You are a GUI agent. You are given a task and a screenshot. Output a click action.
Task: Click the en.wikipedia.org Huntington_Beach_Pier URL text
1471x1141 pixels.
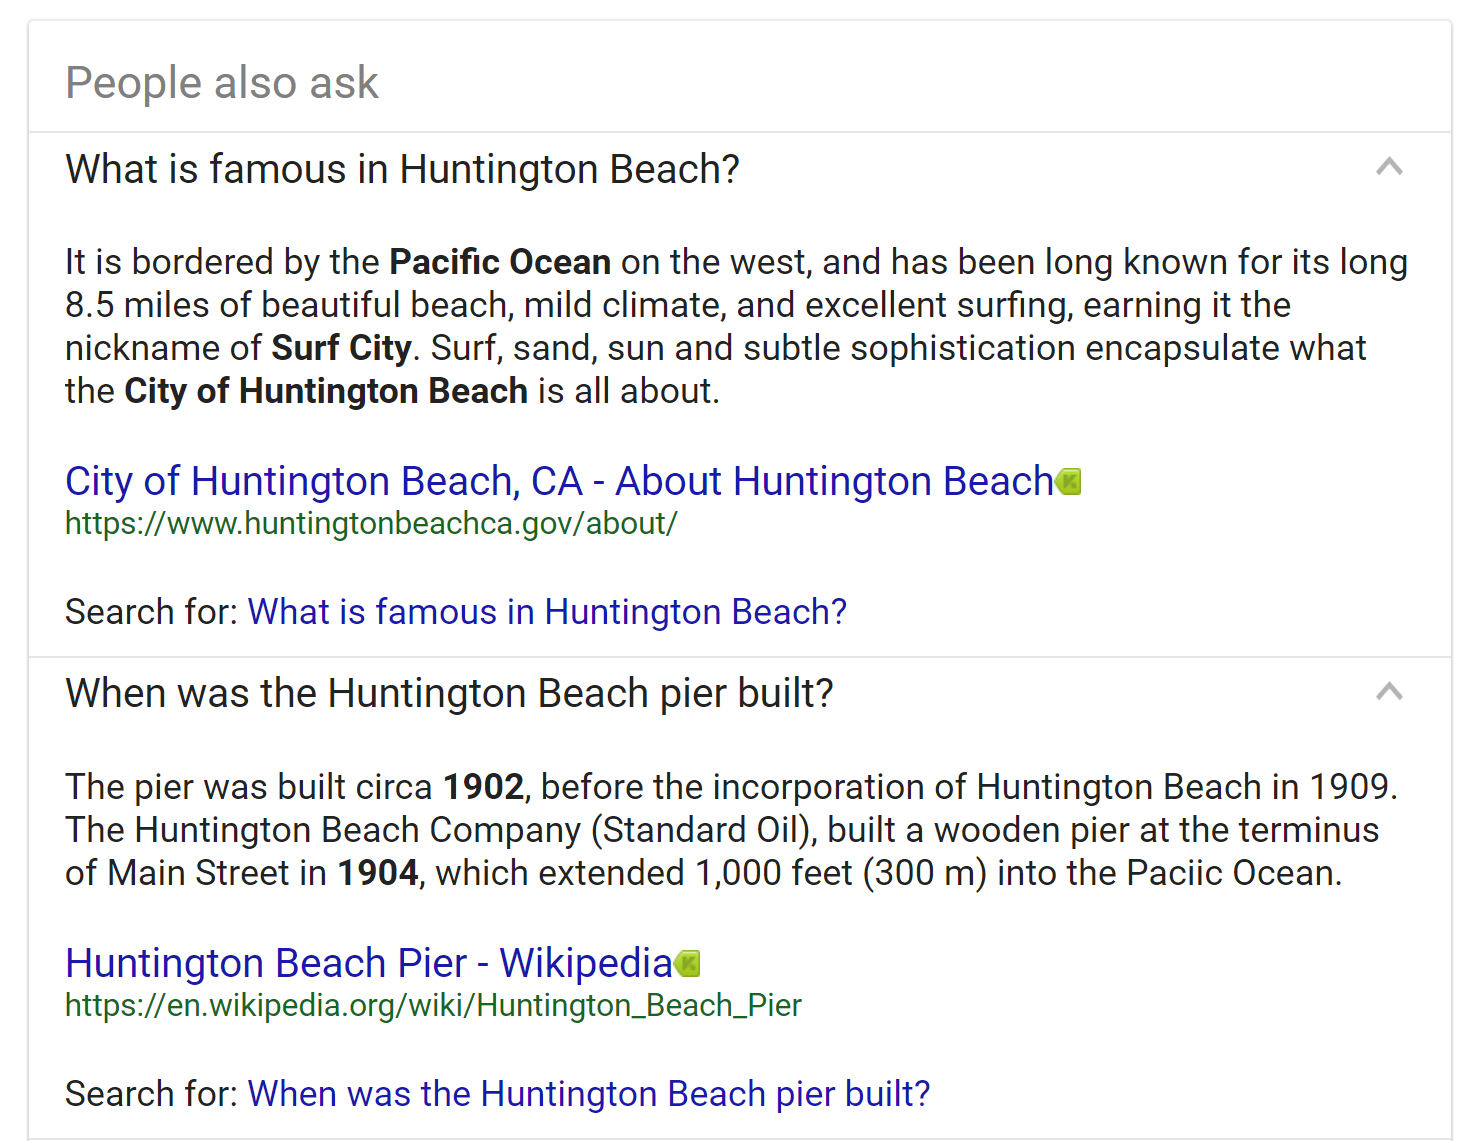(x=432, y=1005)
